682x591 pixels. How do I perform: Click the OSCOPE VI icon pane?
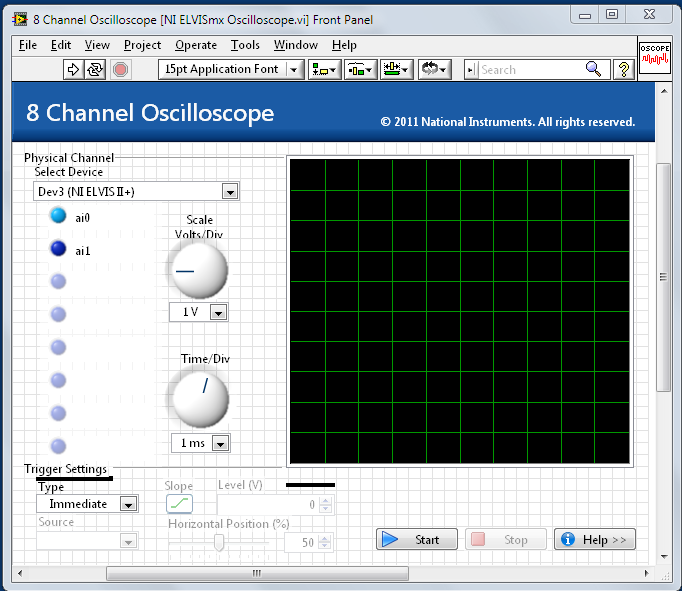(655, 57)
